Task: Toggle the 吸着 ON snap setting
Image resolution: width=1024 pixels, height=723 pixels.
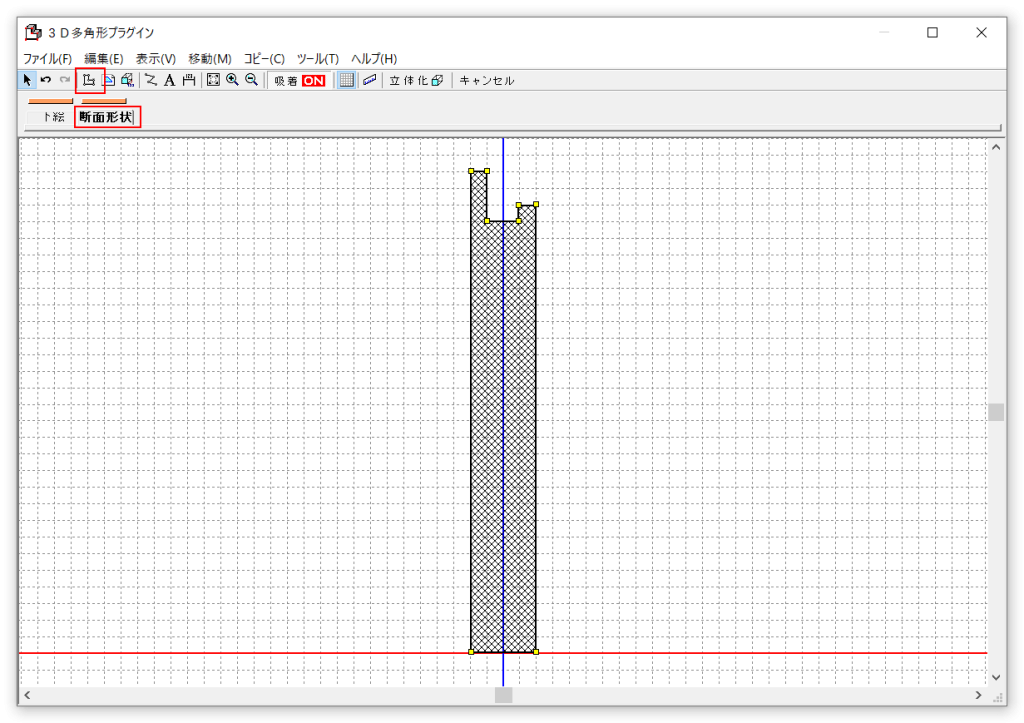Action: tap(300, 81)
